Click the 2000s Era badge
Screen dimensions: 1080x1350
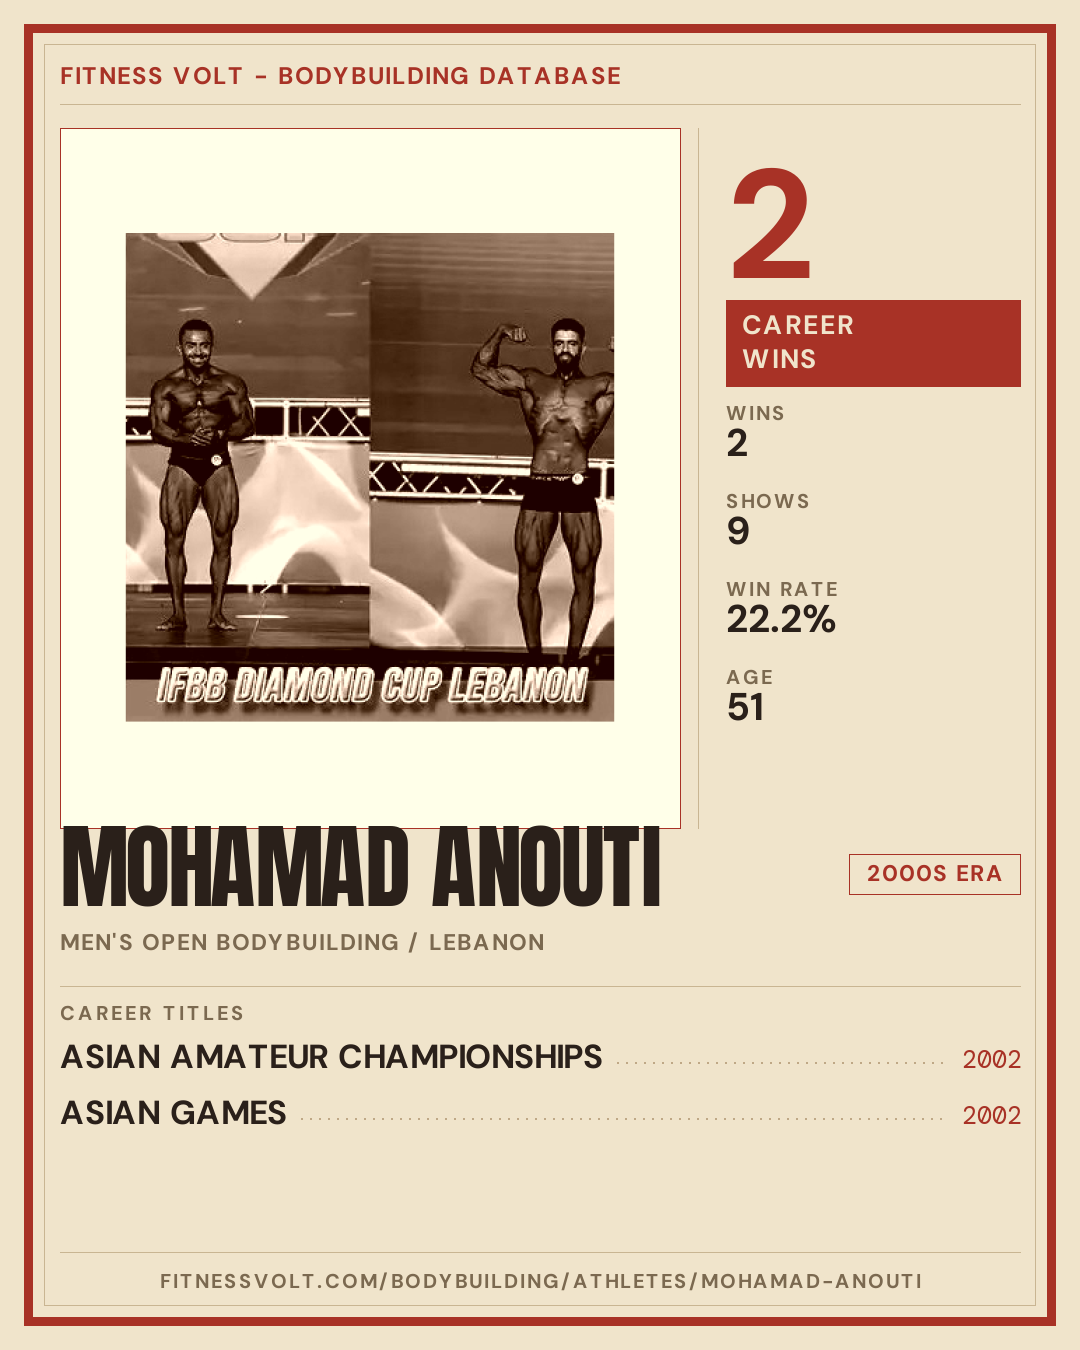934,874
